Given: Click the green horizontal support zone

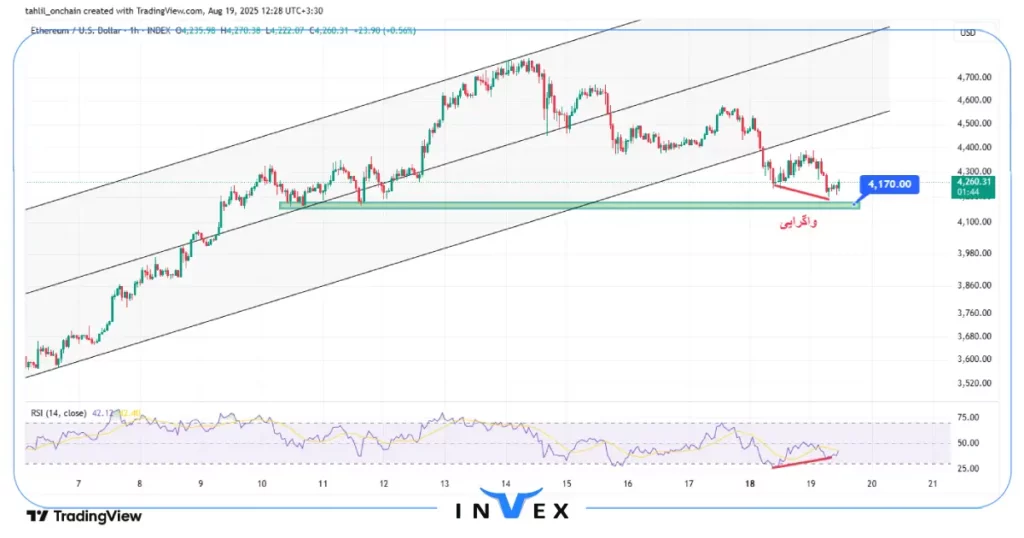Looking at the screenshot, I should point(568,206).
